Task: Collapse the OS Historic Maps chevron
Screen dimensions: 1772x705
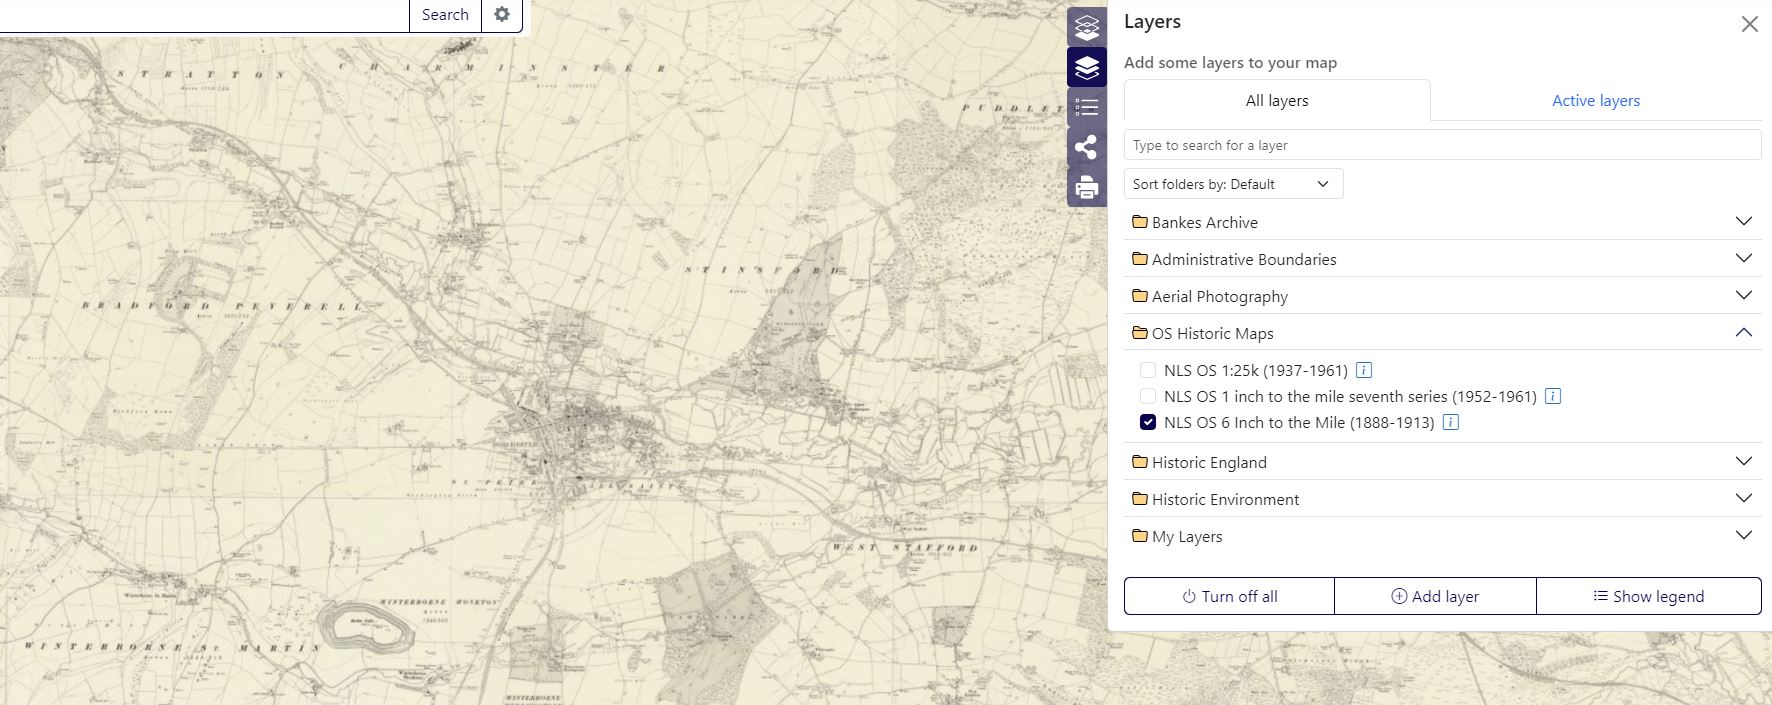Action: [x=1744, y=332]
